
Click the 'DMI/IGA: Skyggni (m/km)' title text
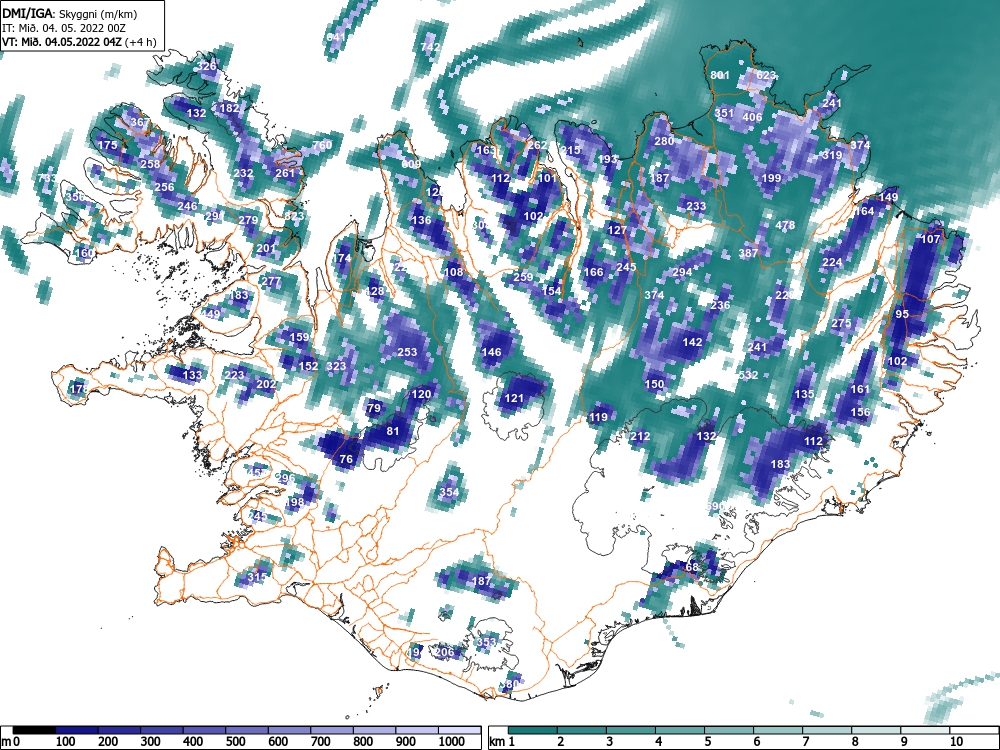[70, 13]
